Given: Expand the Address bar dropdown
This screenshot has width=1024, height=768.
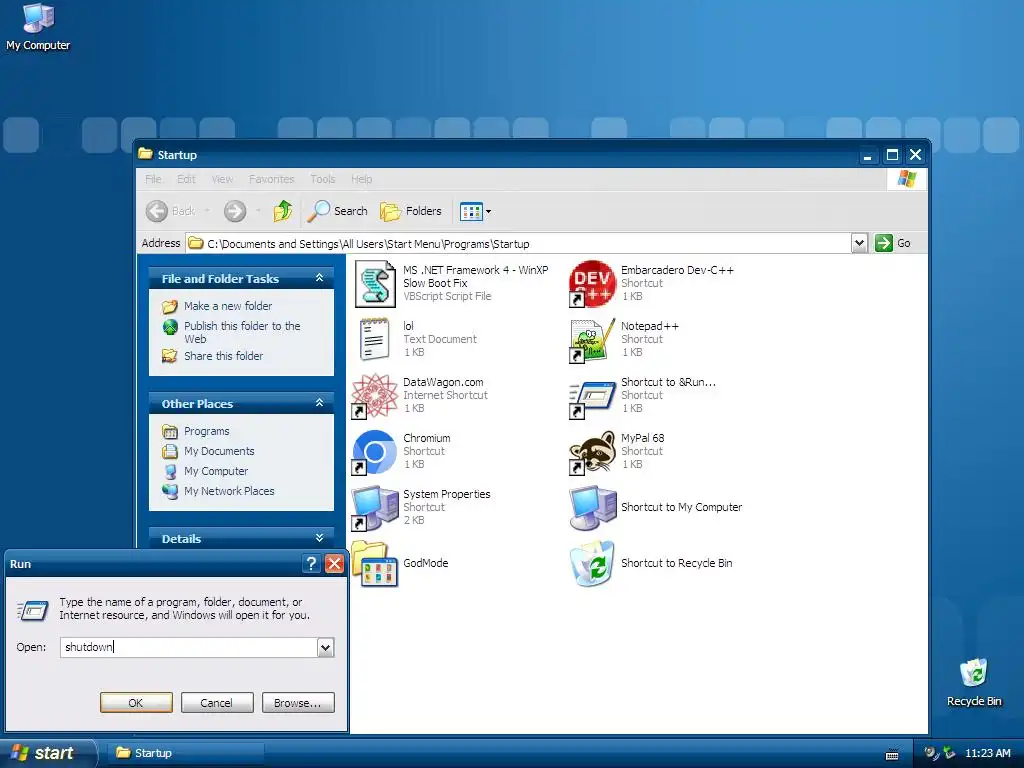Looking at the screenshot, I should click(x=859, y=244).
